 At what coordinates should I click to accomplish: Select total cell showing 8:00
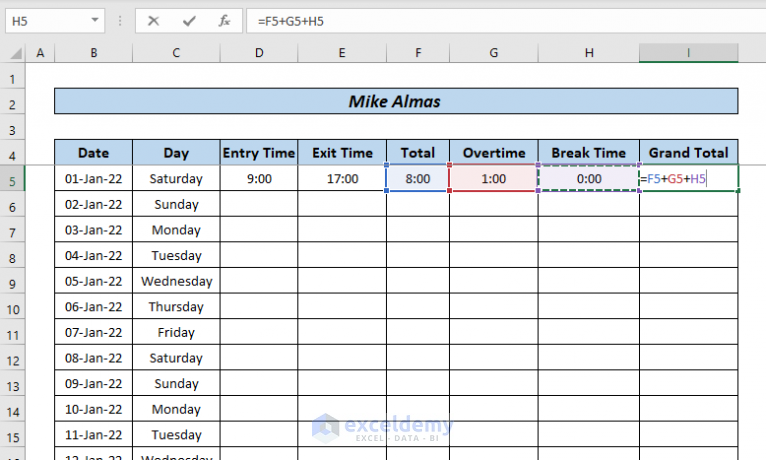coord(418,178)
